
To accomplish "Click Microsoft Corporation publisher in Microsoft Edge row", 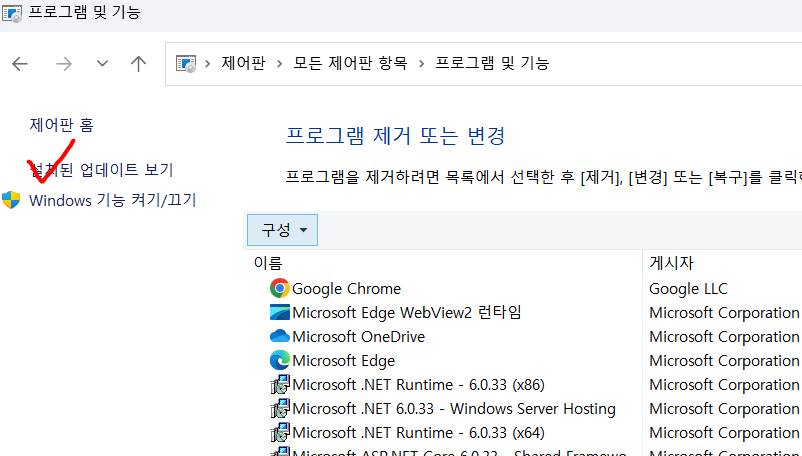I will click(x=724, y=361).
